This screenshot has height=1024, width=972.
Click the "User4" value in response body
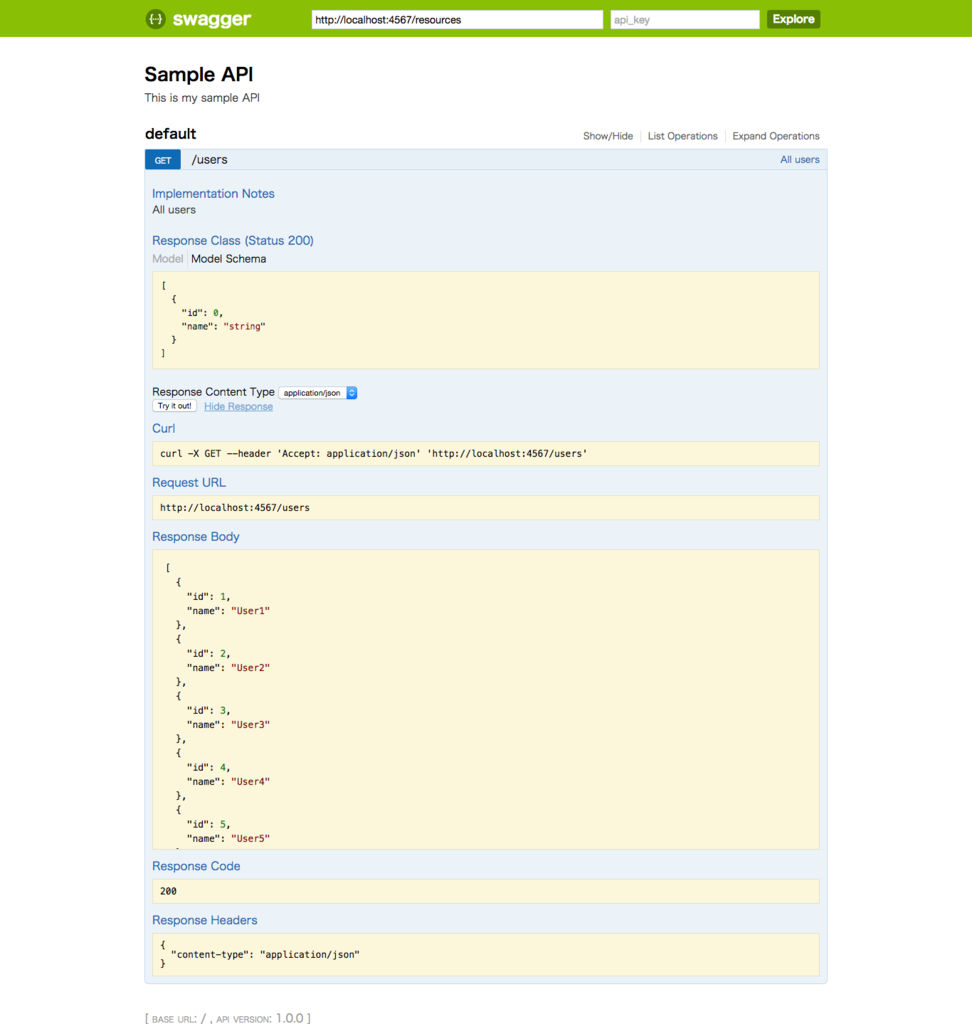pos(250,781)
